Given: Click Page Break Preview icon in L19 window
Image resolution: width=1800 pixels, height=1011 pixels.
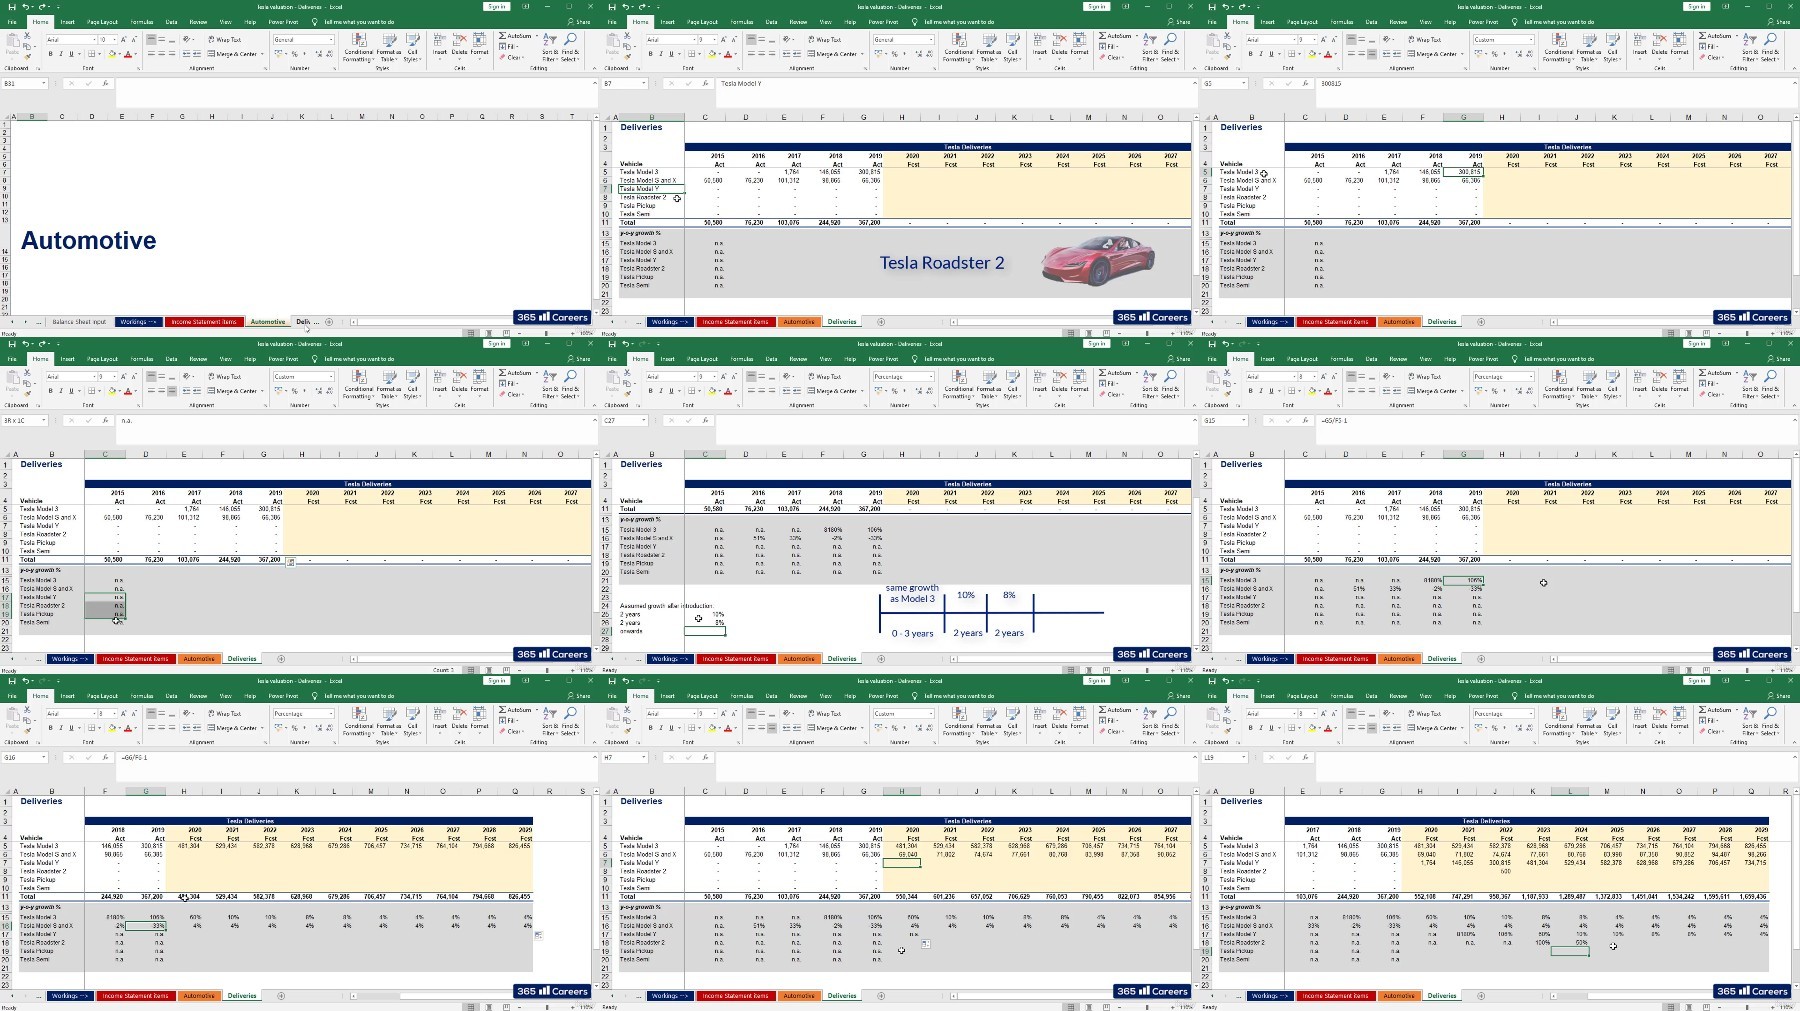Looking at the screenshot, I should [1706, 1007].
